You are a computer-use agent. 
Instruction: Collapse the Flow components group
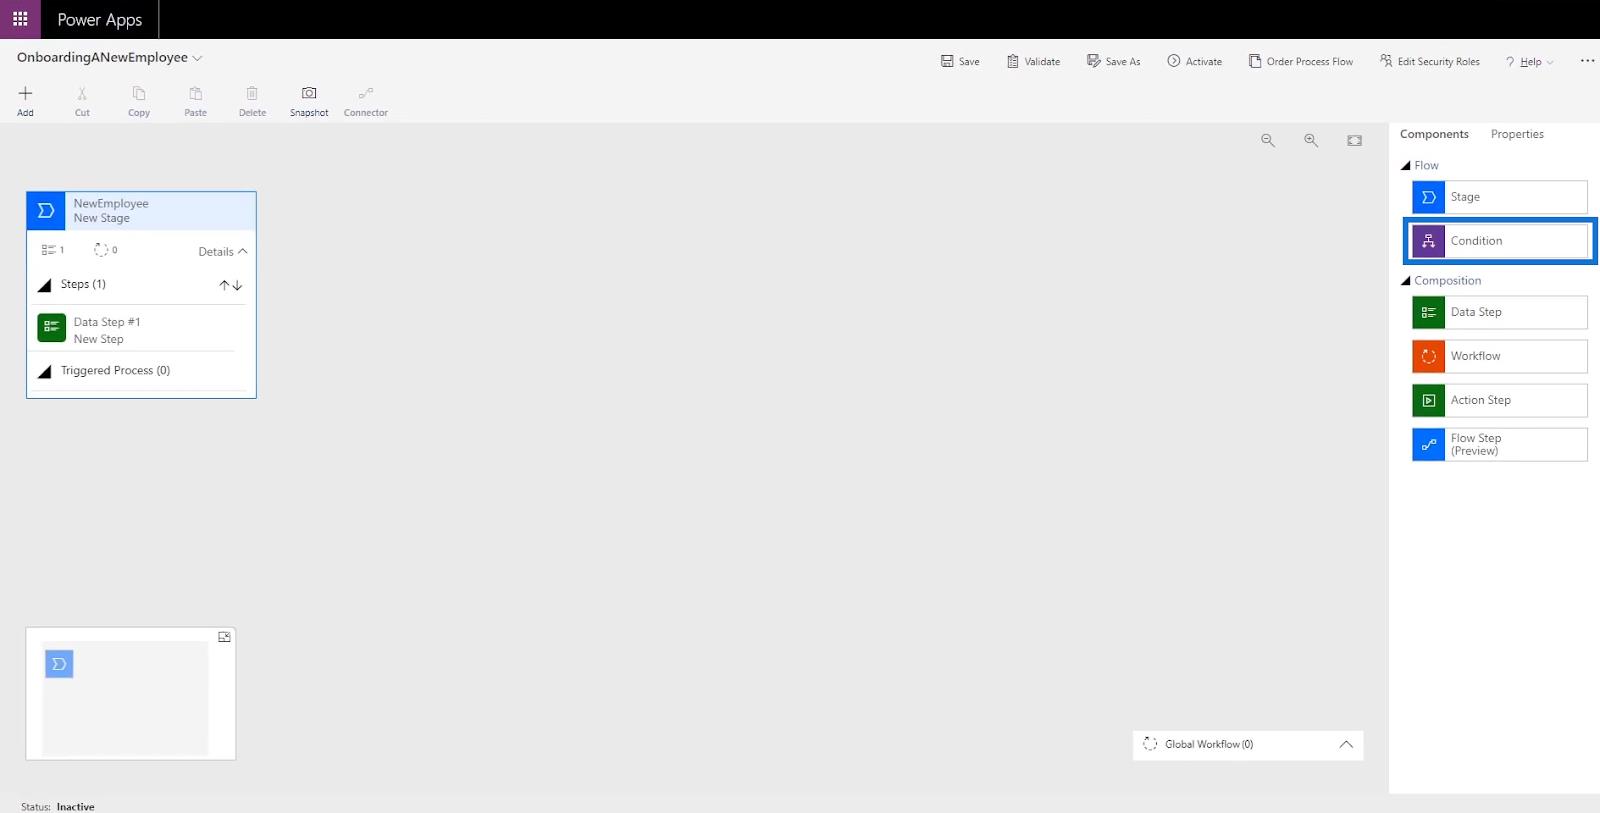pos(1405,166)
